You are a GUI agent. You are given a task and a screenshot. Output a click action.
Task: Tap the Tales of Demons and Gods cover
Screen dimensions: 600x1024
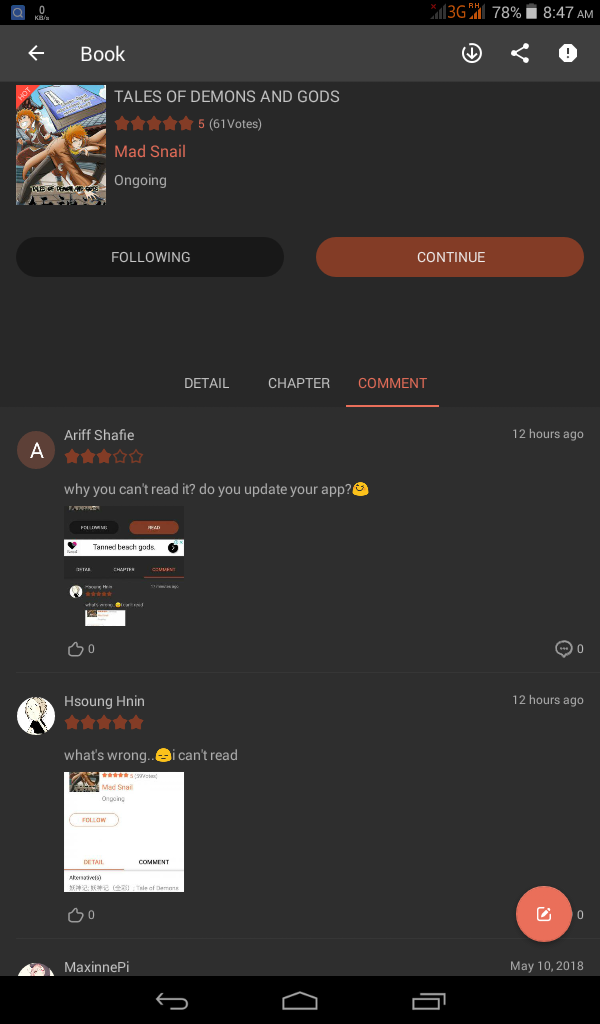pyautogui.click(x=61, y=145)
